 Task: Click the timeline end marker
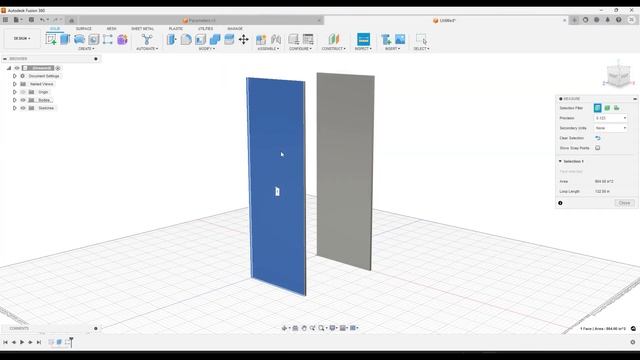(71, 342)
